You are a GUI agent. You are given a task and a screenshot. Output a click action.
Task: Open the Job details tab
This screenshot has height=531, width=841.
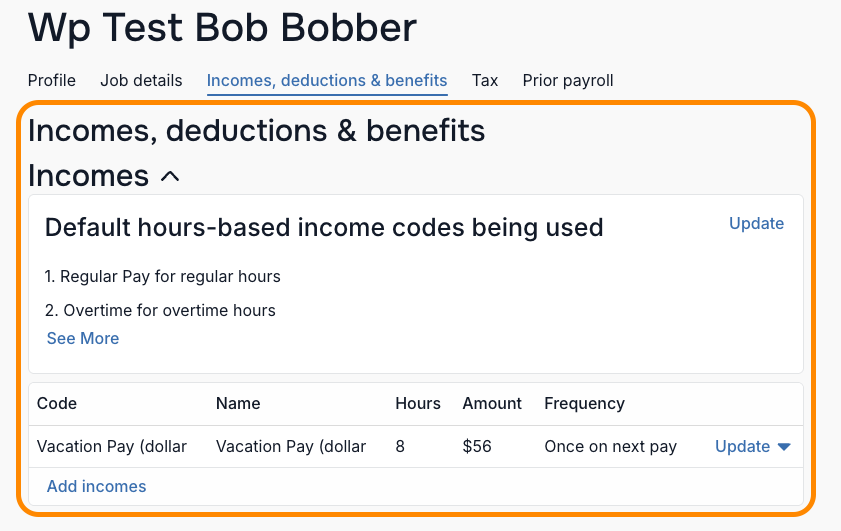[141, 80]
